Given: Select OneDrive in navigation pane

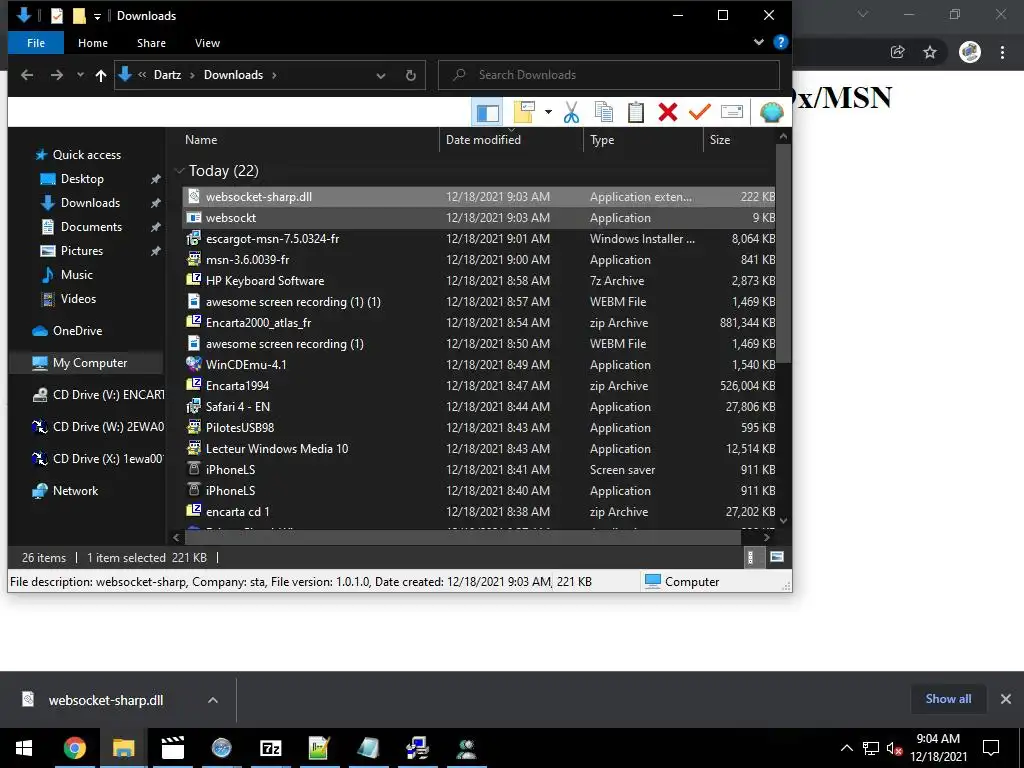Looking at the screenshot, I should click(x=77, y=330).
